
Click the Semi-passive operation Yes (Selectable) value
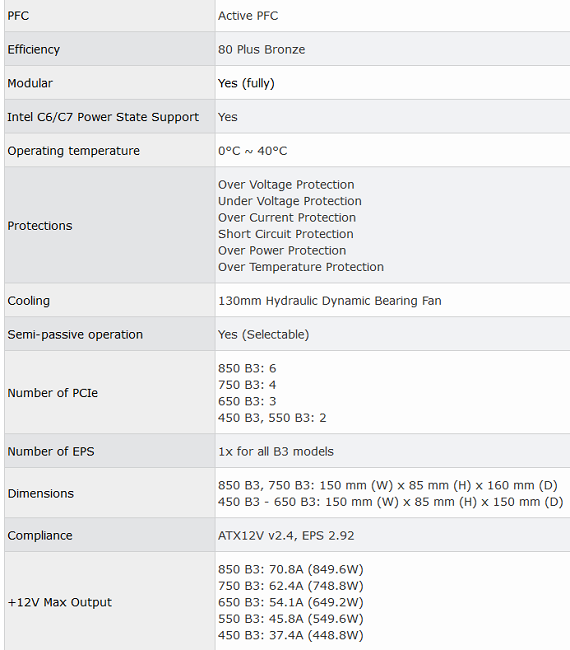click(264, 335)
